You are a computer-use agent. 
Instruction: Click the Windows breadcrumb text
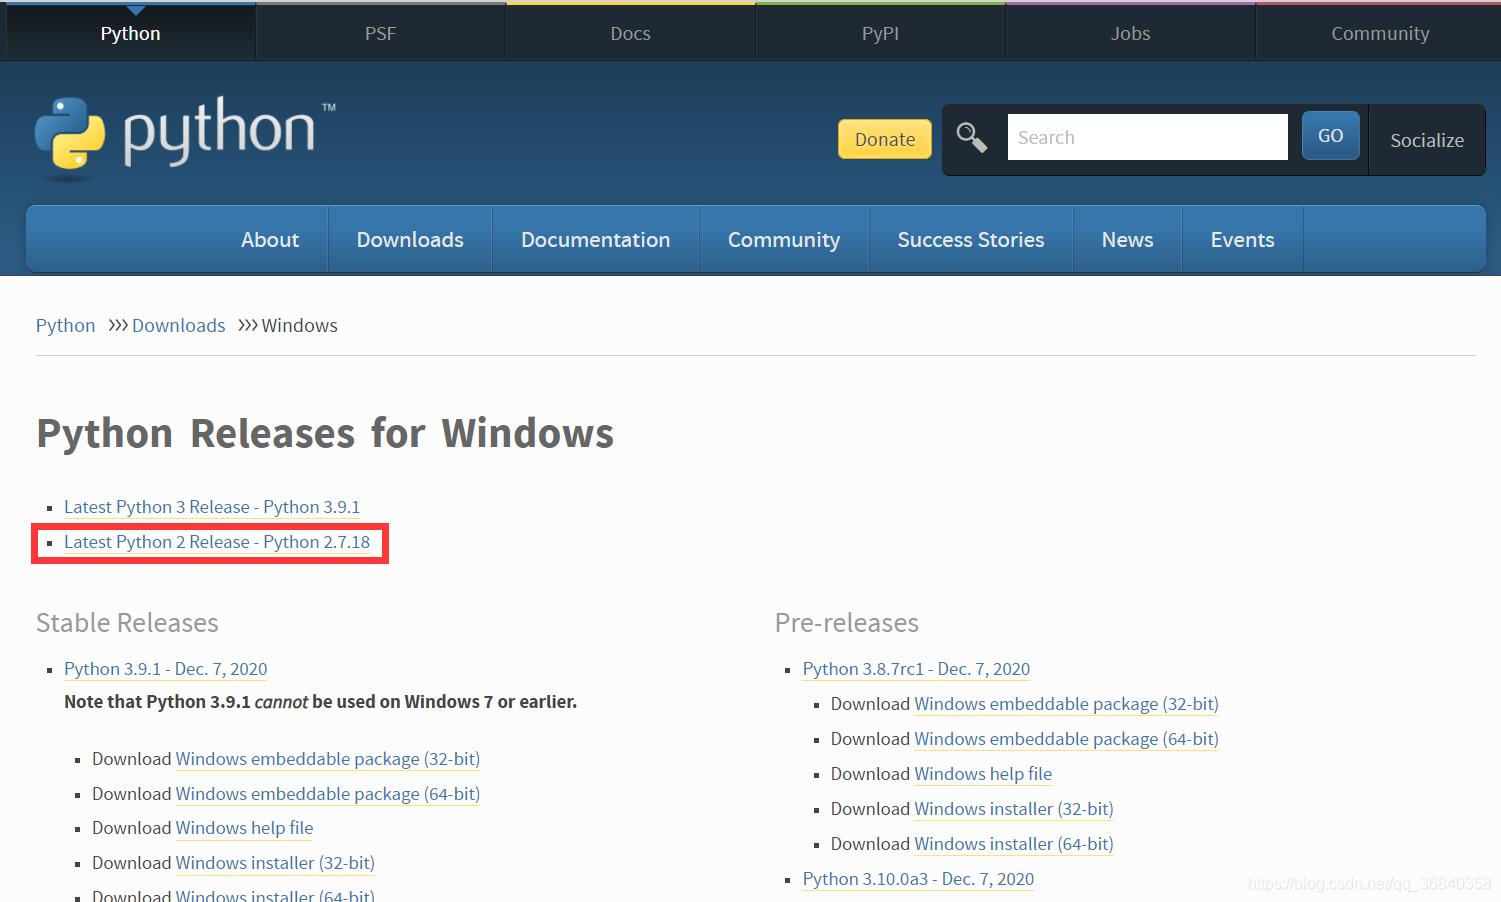pos(300,326)
